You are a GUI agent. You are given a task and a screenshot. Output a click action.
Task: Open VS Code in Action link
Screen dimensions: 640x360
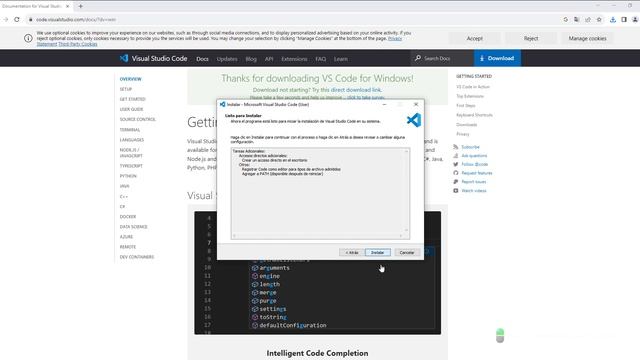[x=473, y=87]
